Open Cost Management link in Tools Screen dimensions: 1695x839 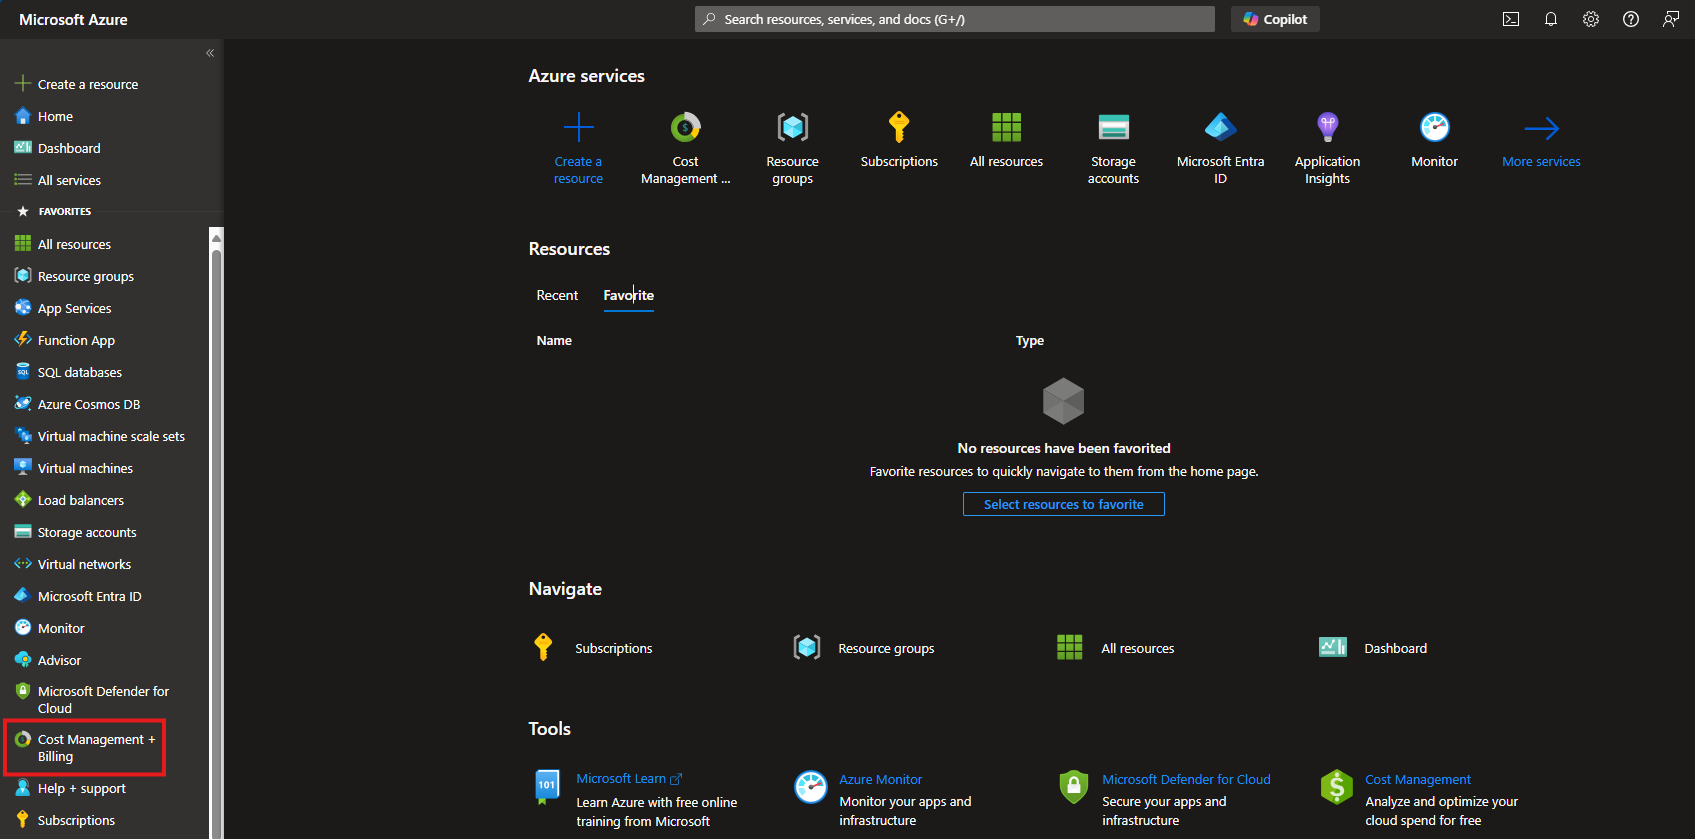click(1417, 779)
